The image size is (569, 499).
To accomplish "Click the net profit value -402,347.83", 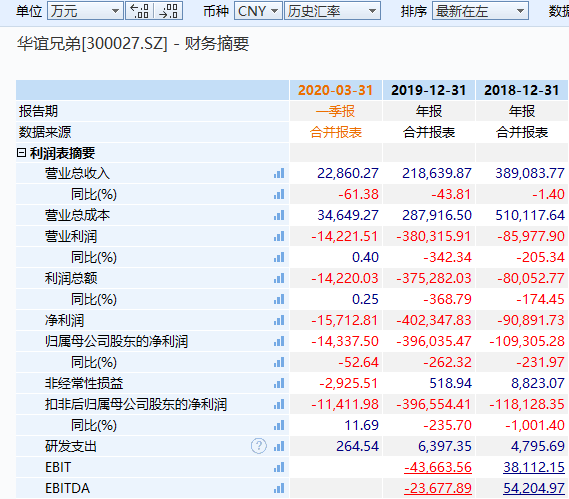I will pyautogui.click(x=434, y=320).
